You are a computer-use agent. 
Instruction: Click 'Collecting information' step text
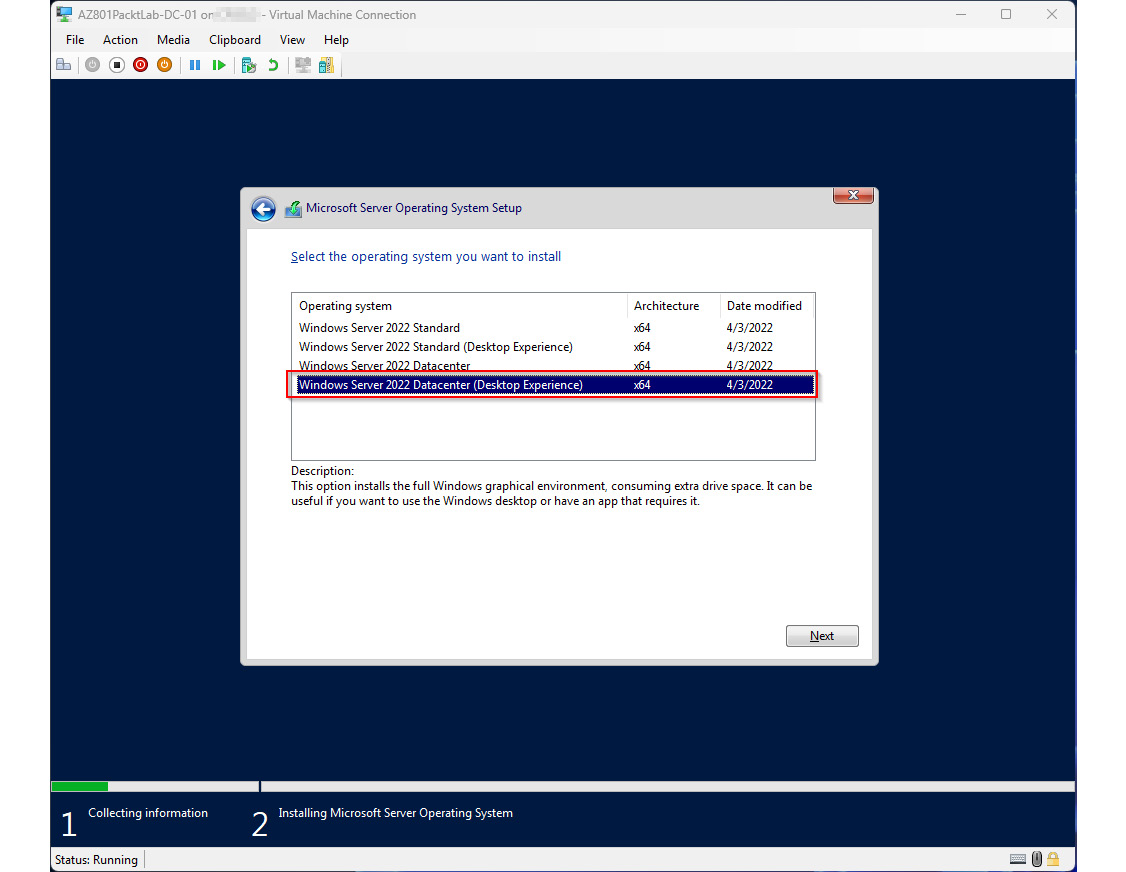pos(148,813)
